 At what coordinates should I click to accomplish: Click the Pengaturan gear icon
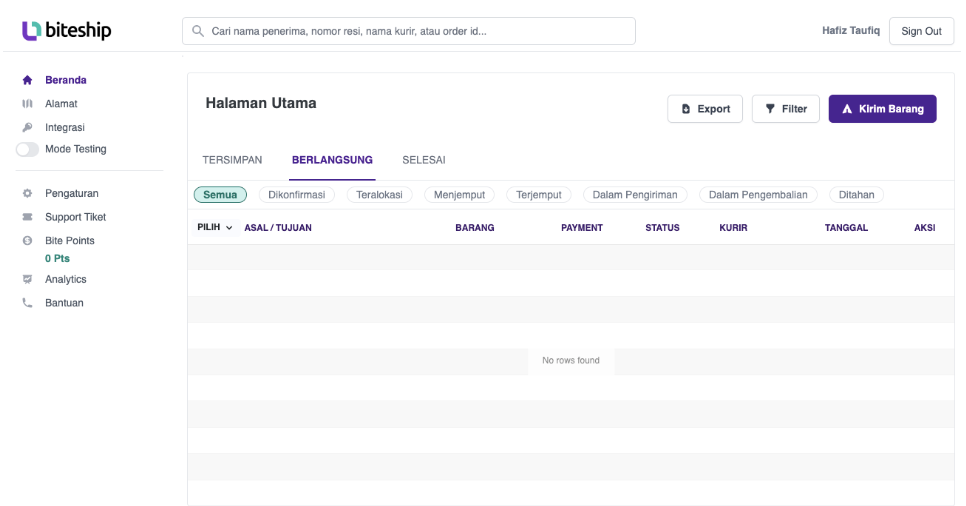(x=27, y=194)
